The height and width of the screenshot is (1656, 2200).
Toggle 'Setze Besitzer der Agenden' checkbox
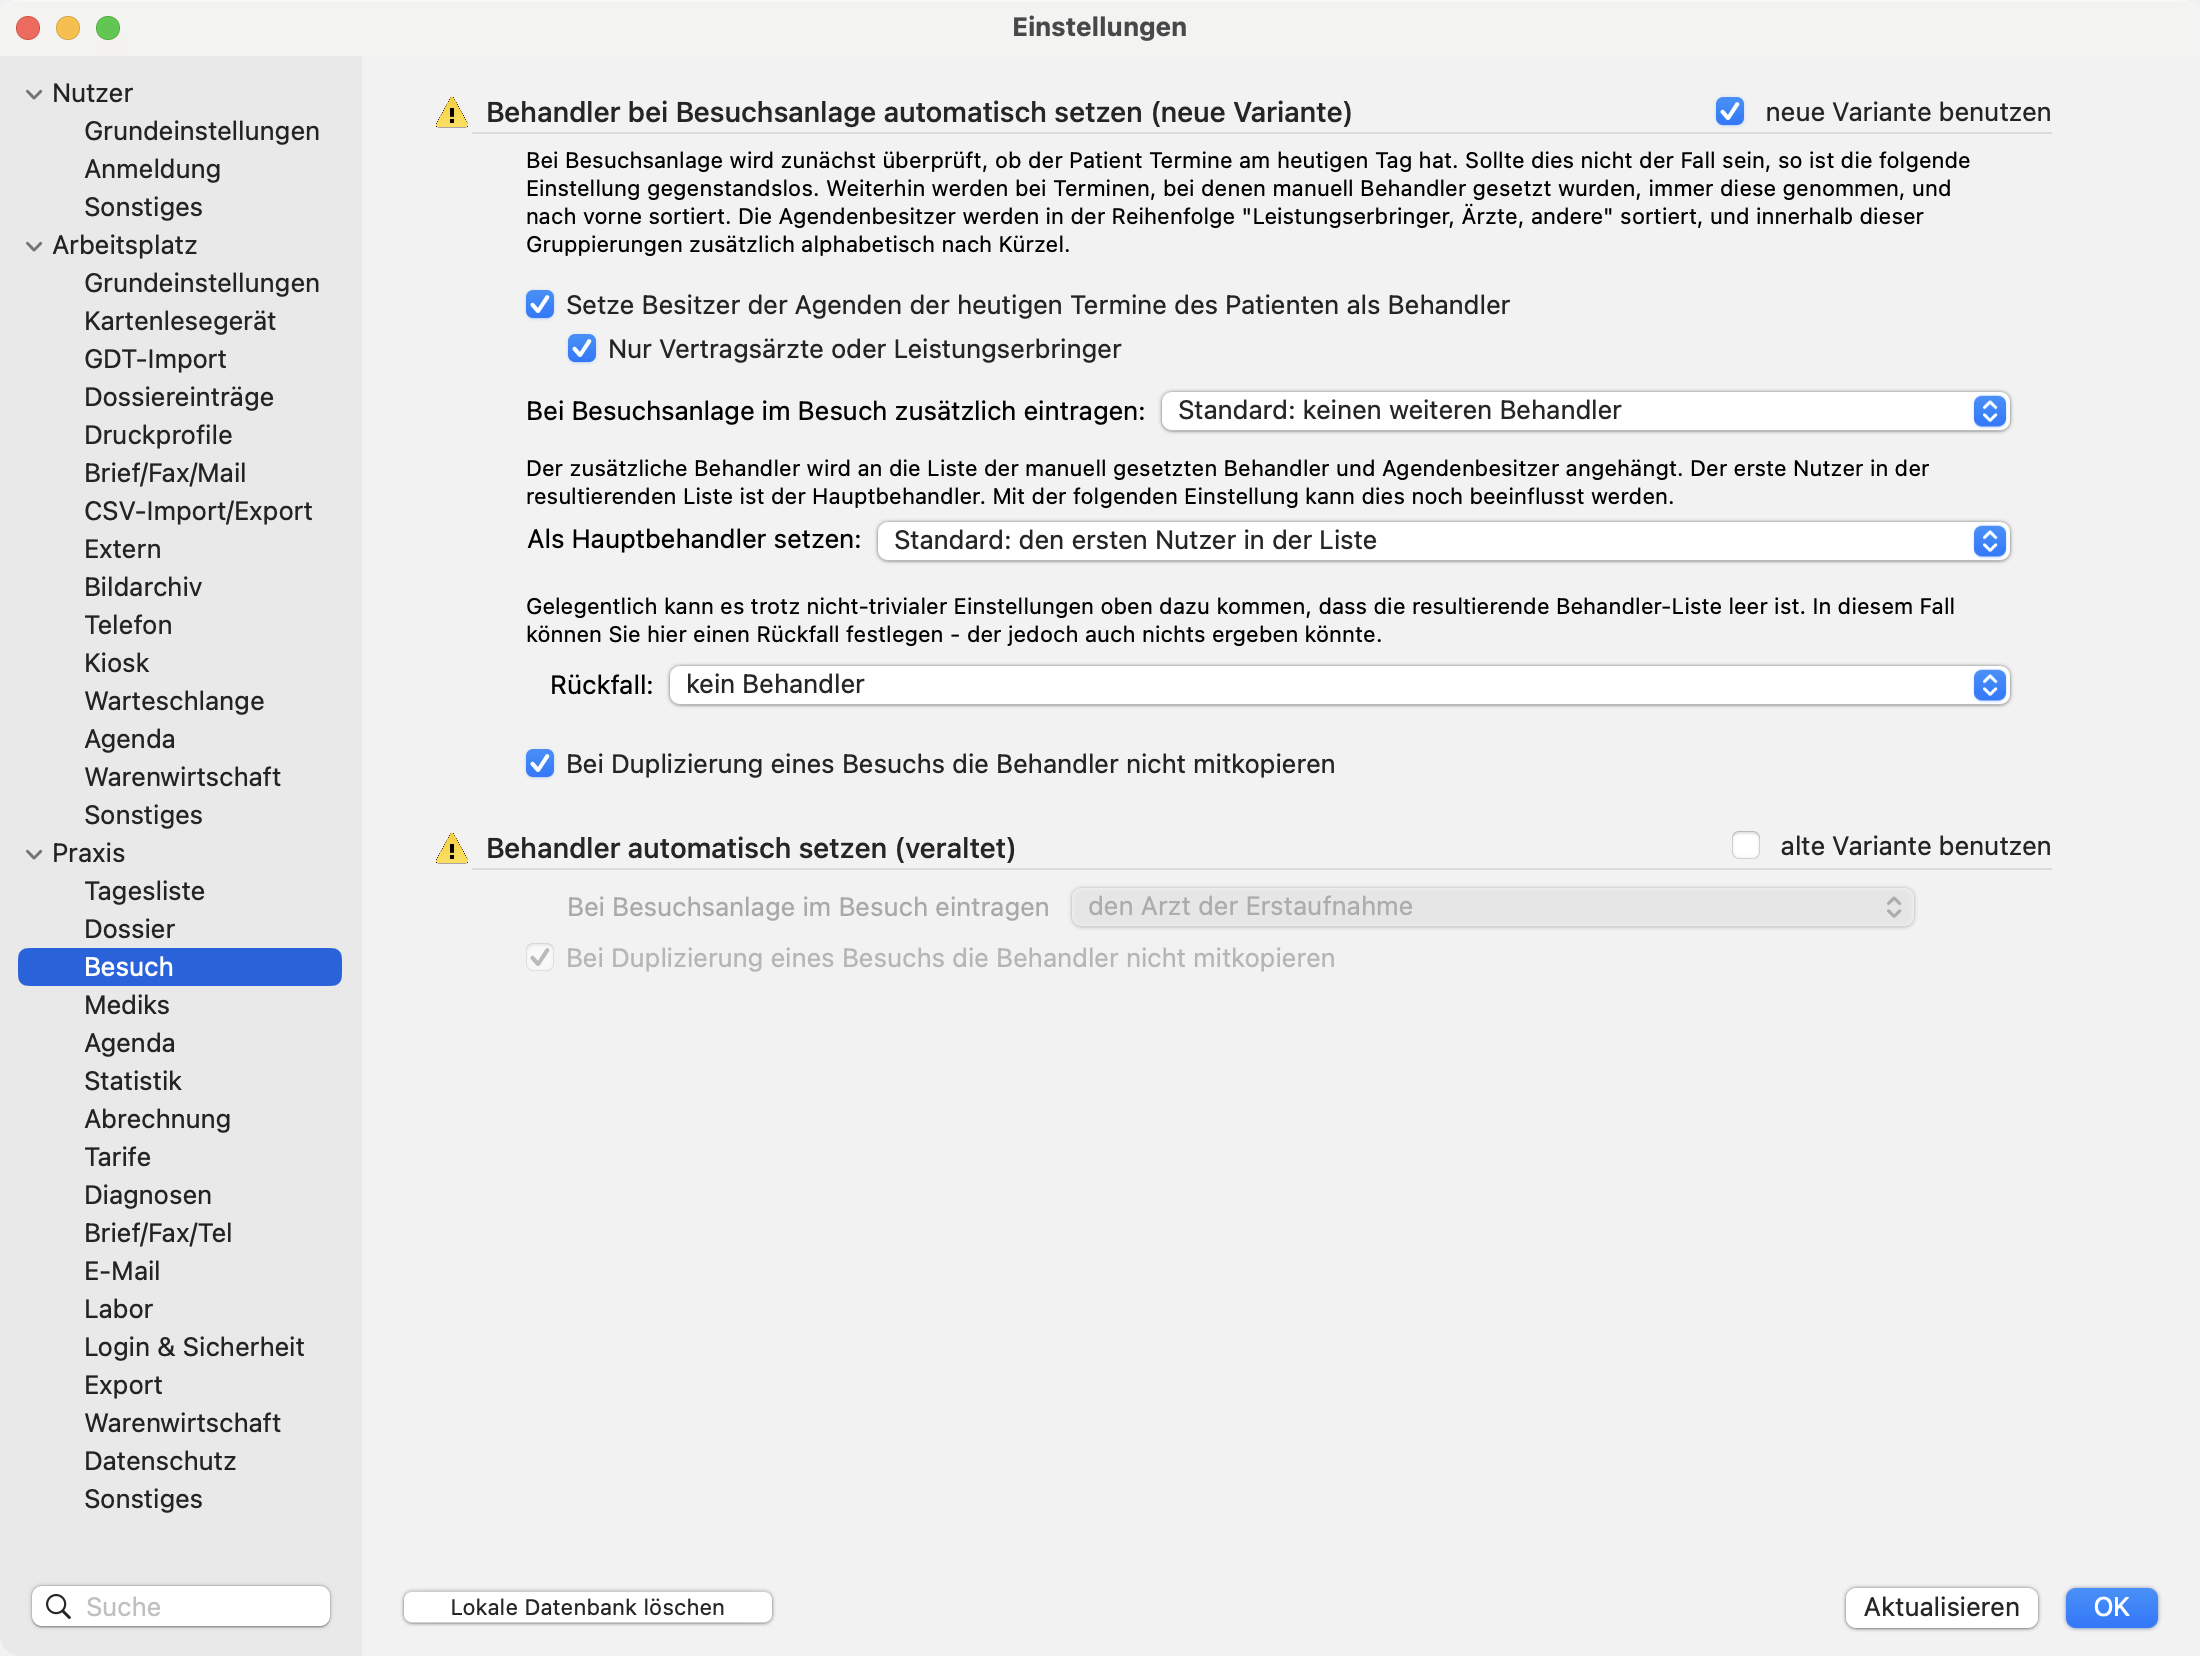(540, 305)
